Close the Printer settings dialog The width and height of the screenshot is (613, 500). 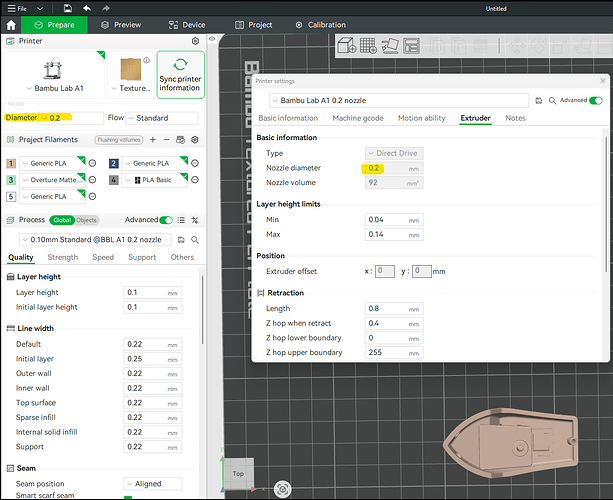coord(602,81)
